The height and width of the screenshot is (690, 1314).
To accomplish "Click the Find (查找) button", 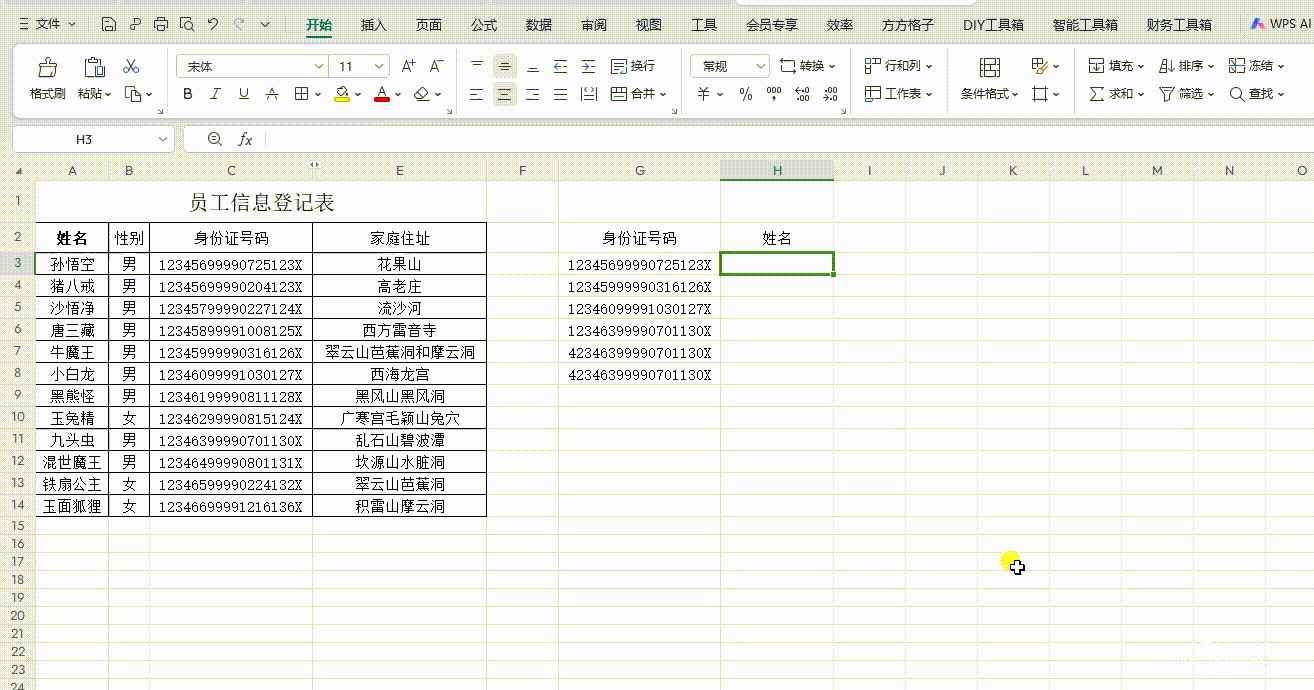I will [x=1256, y=94].
